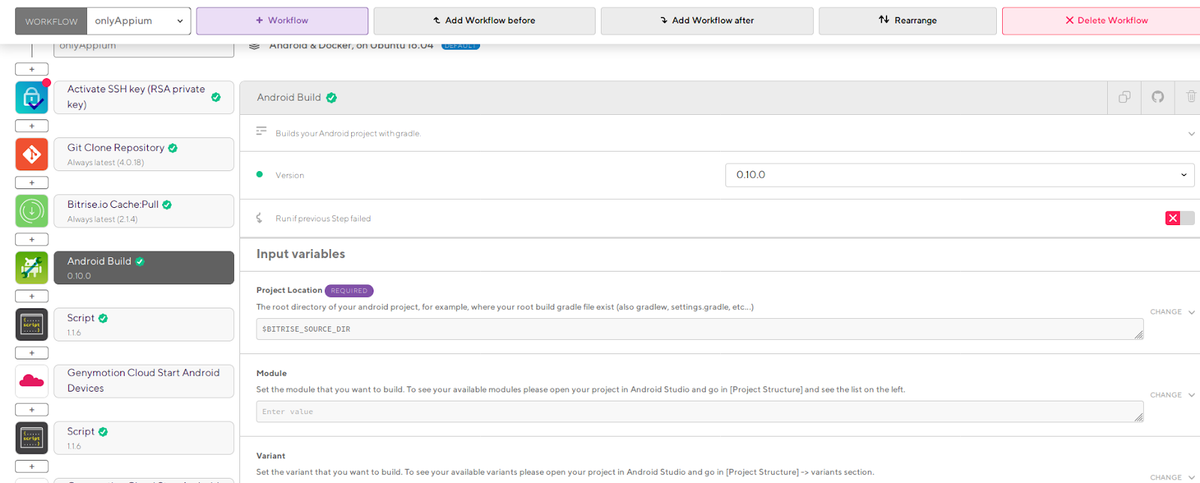Click the Run if previous Step failed icon
The height and width of the screenshot is (483, 1200).
tap(261, 218)
